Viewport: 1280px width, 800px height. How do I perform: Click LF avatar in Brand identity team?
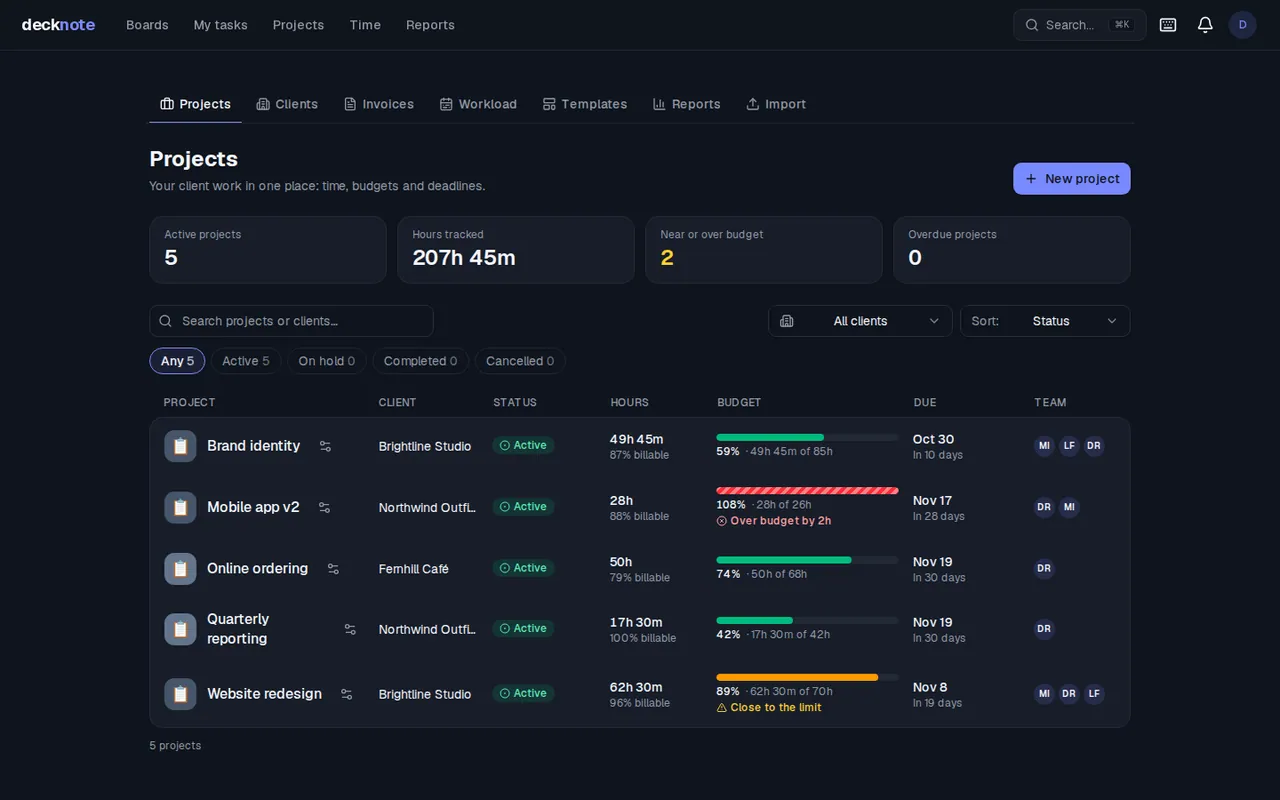click(x=1069, y=446)
